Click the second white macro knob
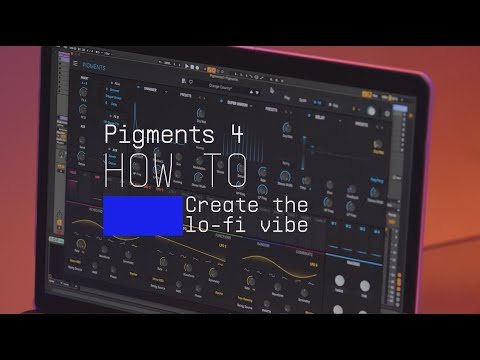 (x=364, y=286)
